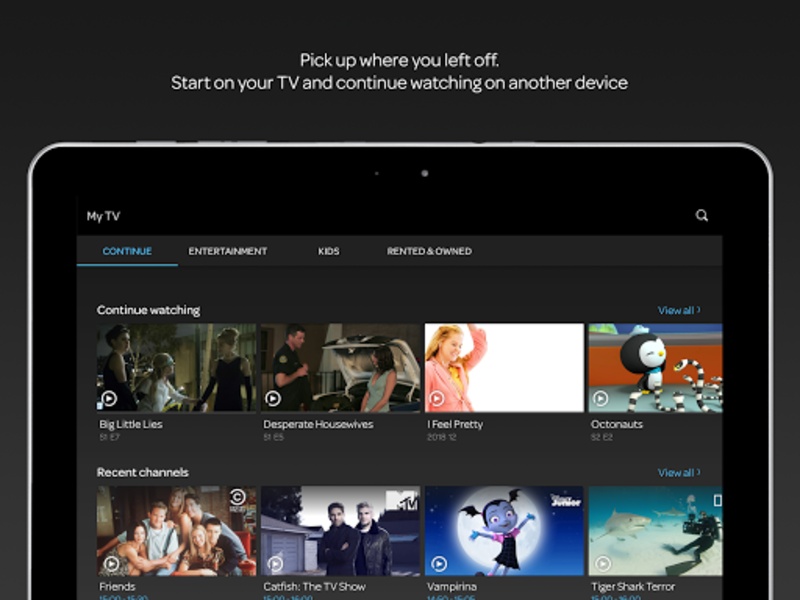
Task: Select the KIDS tab
Action: [329, 251]
